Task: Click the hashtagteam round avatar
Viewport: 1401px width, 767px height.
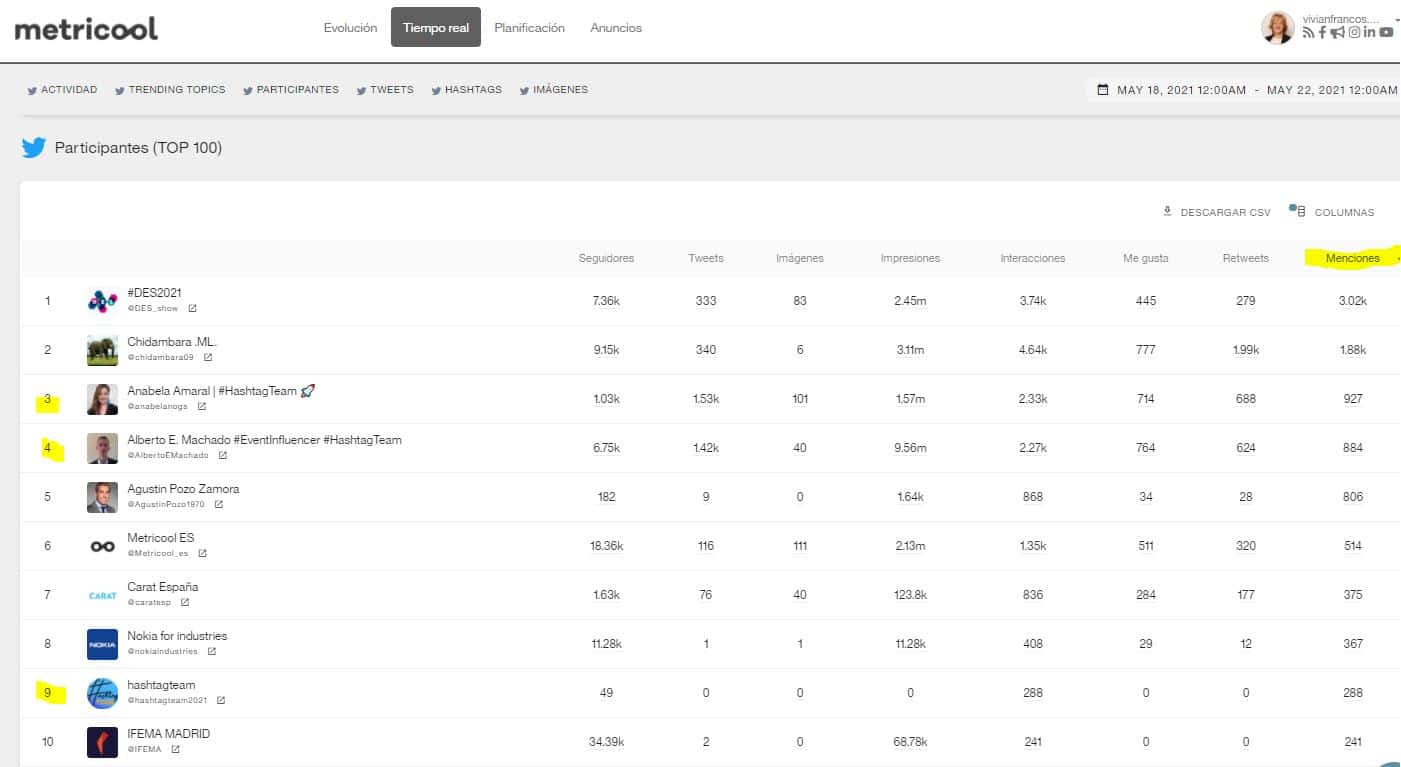Action: pyautogui.click(x=103, y=693)
